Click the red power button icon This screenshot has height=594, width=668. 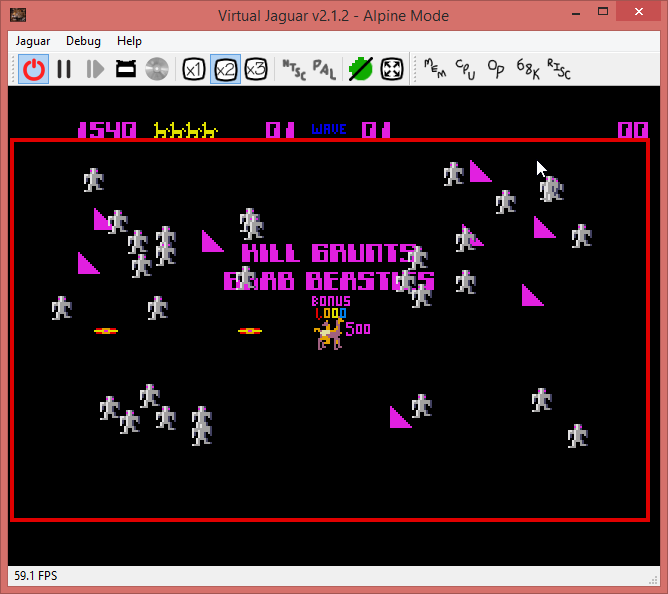point(34,69)
